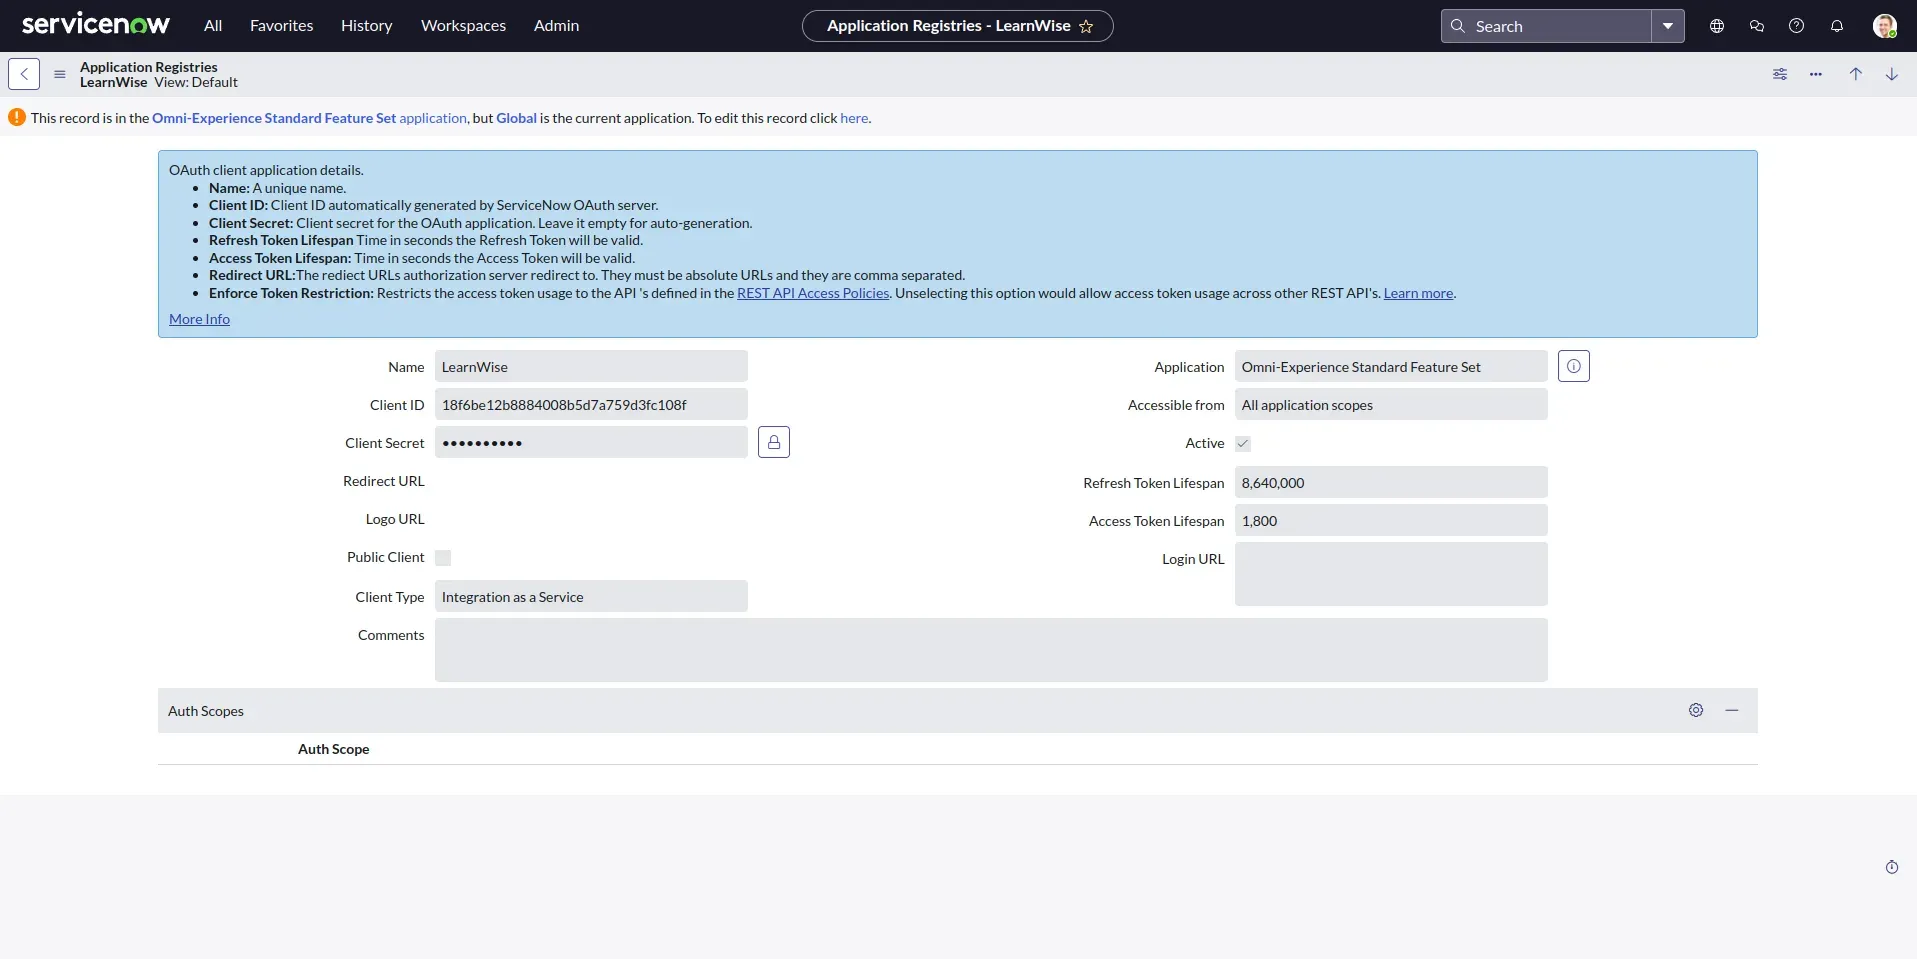Click the Learn more link

(x=1418, y=293)
